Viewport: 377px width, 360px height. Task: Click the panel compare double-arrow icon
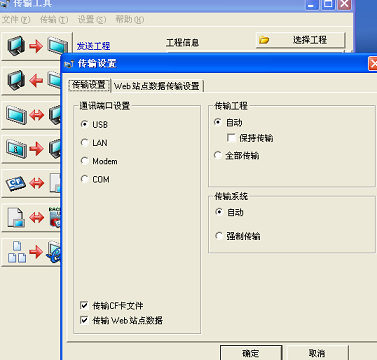point(32,115)
